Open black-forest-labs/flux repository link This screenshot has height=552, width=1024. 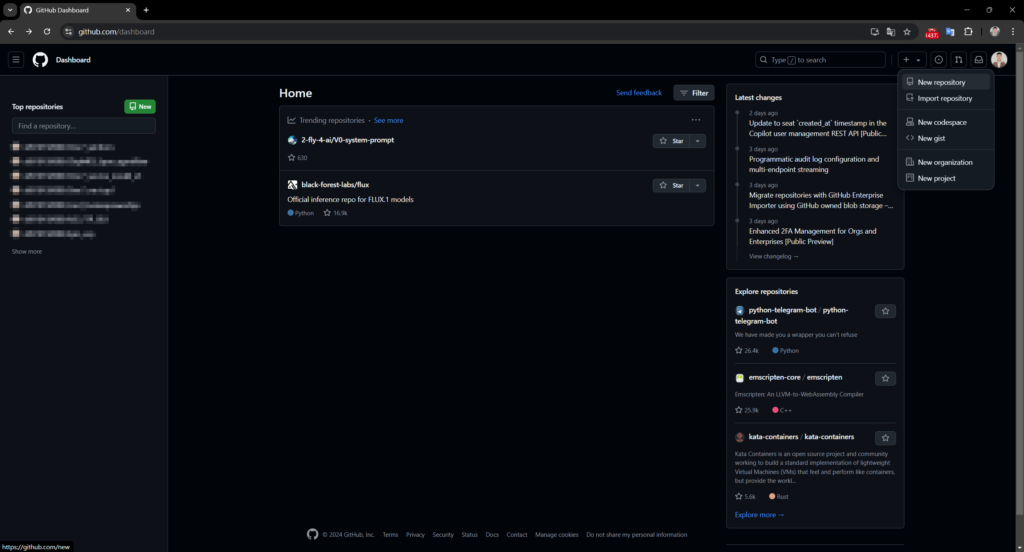pos(335,185)
